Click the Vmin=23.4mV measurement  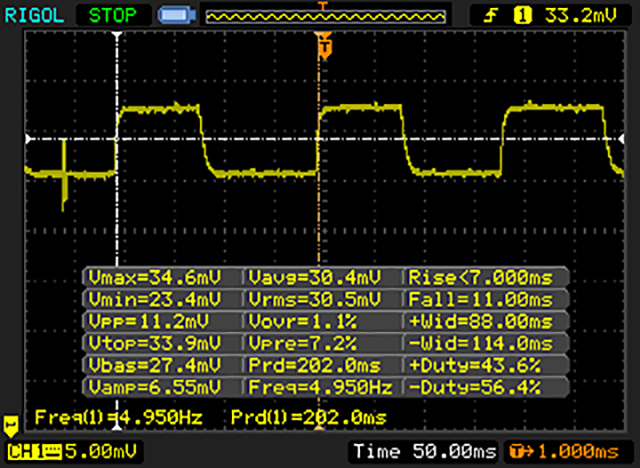pyautogui.click(x=155, y=299)
